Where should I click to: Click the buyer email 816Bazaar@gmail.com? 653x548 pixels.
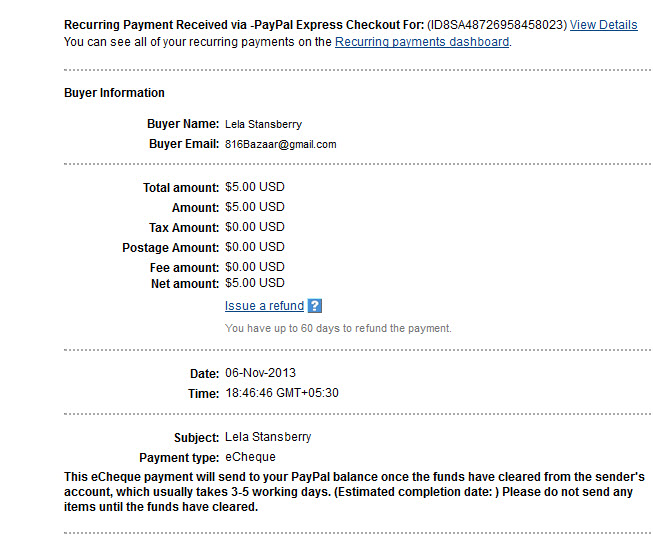[x=281, y=144]
